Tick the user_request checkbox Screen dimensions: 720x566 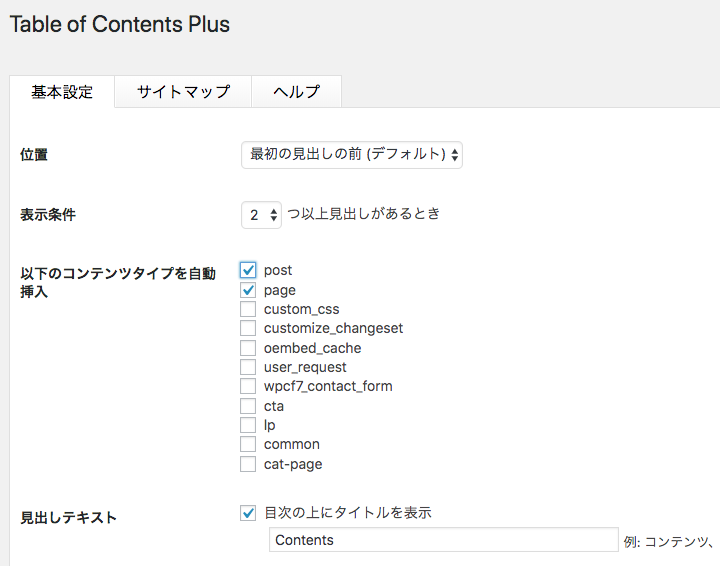click(x=249, y=367)
